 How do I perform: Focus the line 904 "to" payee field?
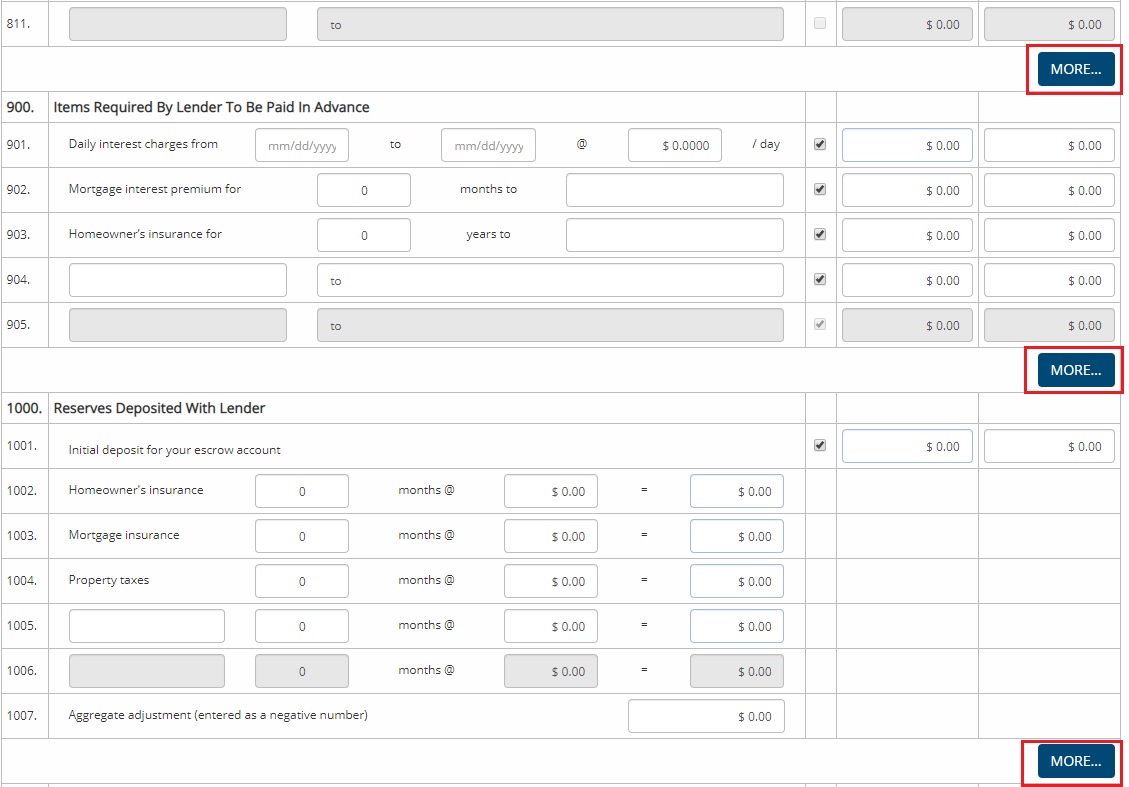coord(550,280)
